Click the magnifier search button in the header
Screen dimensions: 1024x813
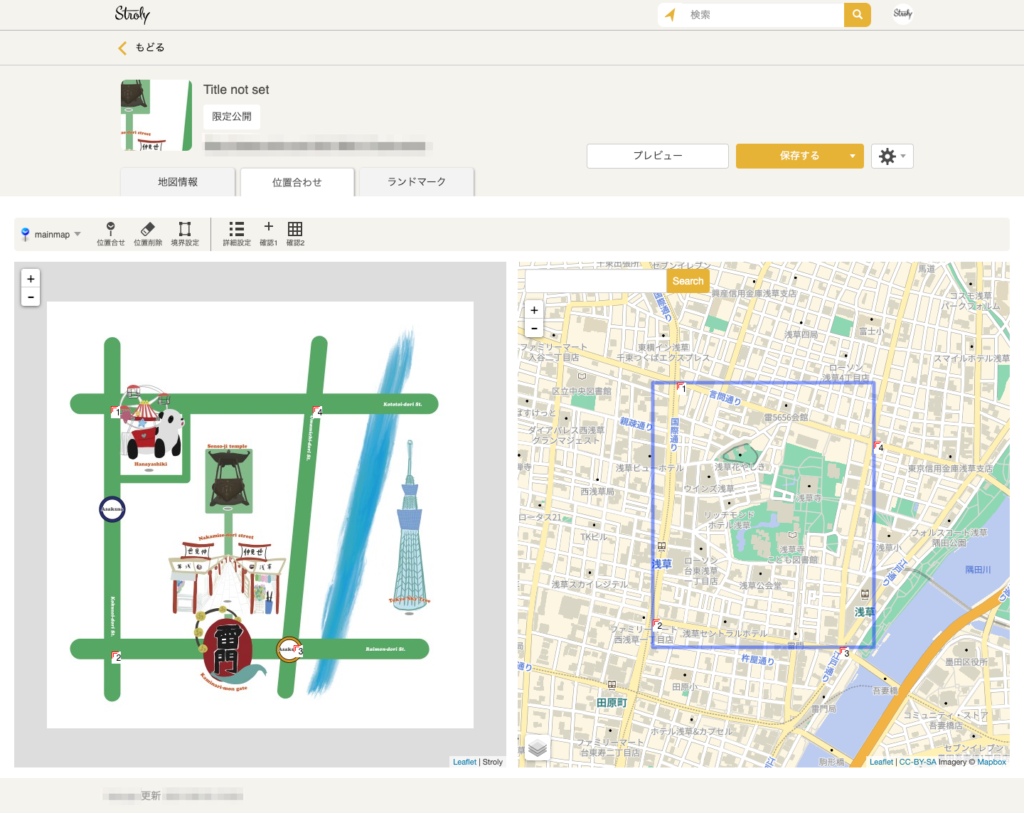(x=857, y=15)
